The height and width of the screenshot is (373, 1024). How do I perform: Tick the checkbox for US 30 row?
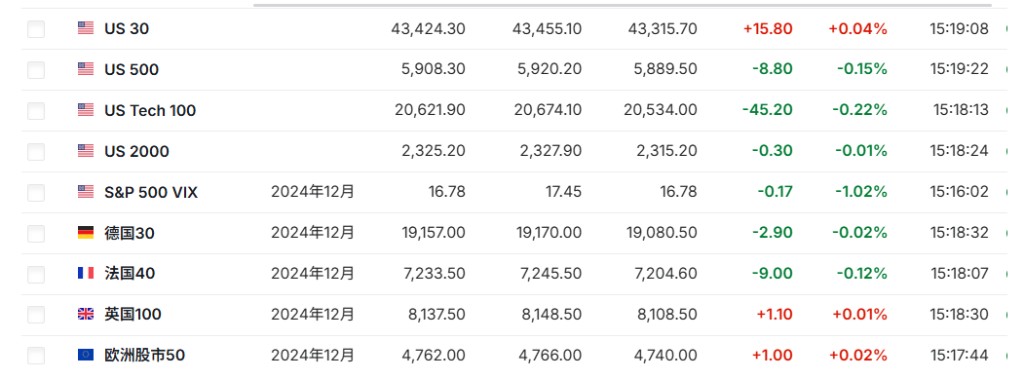[x=36, y=29]
